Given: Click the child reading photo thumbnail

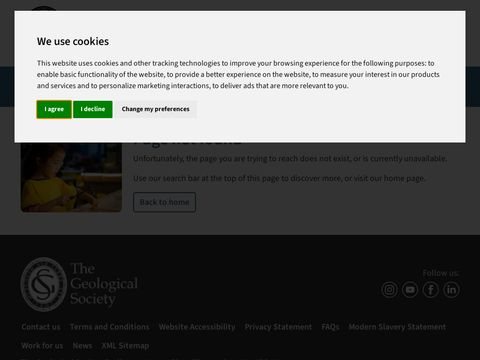Looking at the screenshot, I should click(71, 177).
